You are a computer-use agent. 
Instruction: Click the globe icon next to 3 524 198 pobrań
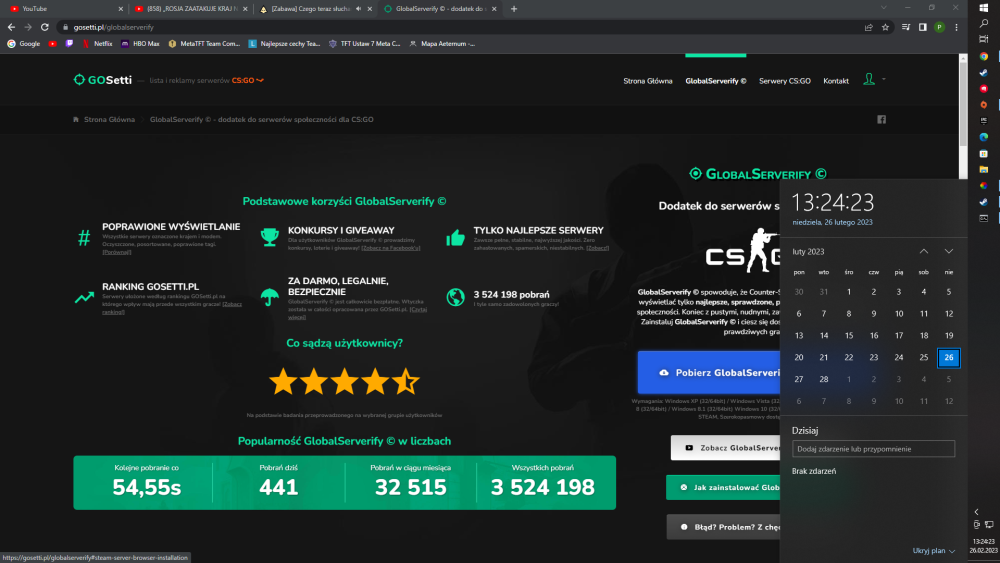point(455,296)
